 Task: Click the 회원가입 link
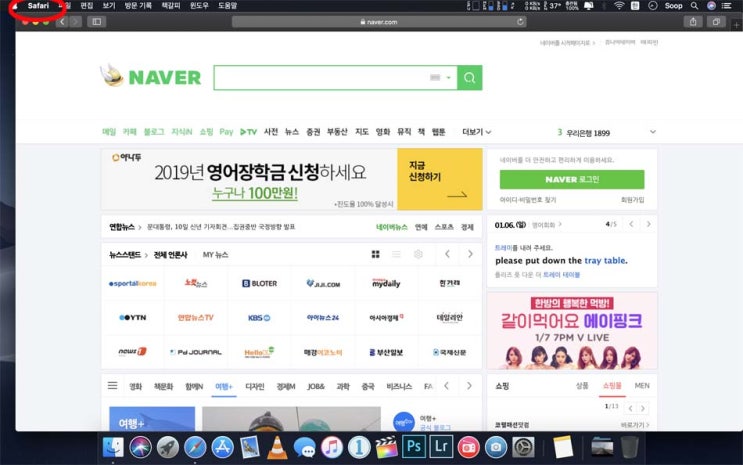(x=633, y=200)
